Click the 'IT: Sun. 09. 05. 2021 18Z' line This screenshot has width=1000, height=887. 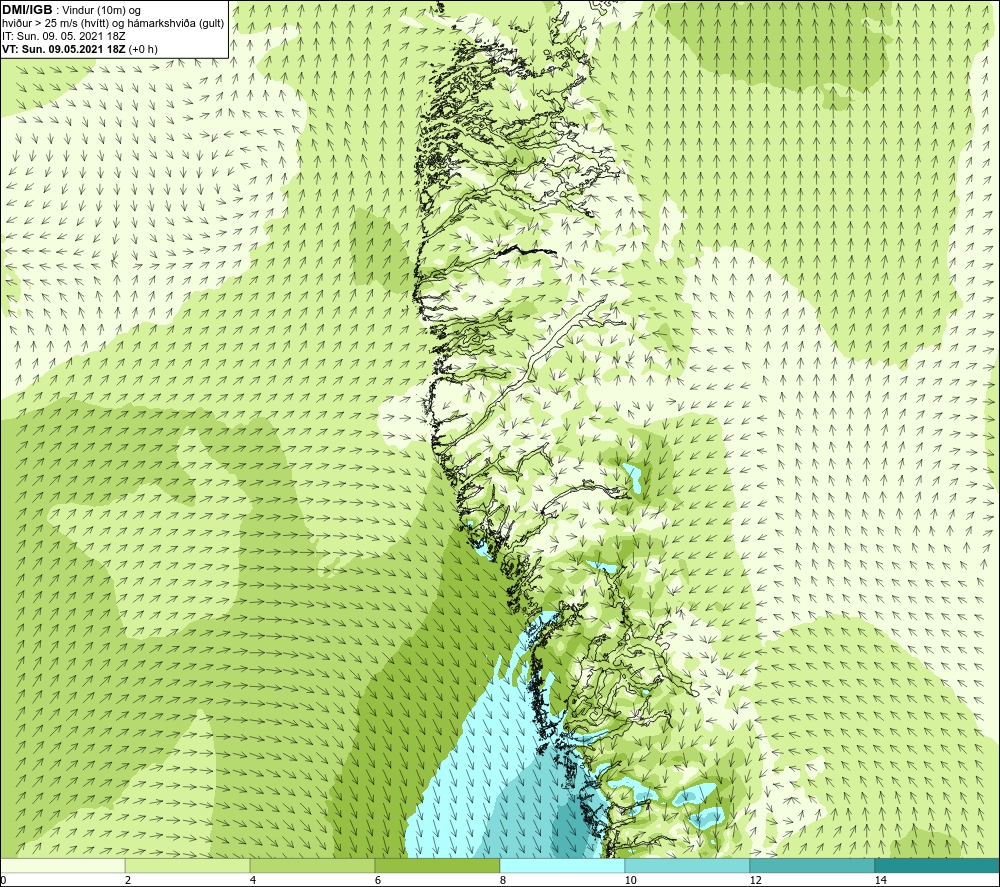(64, 36)
